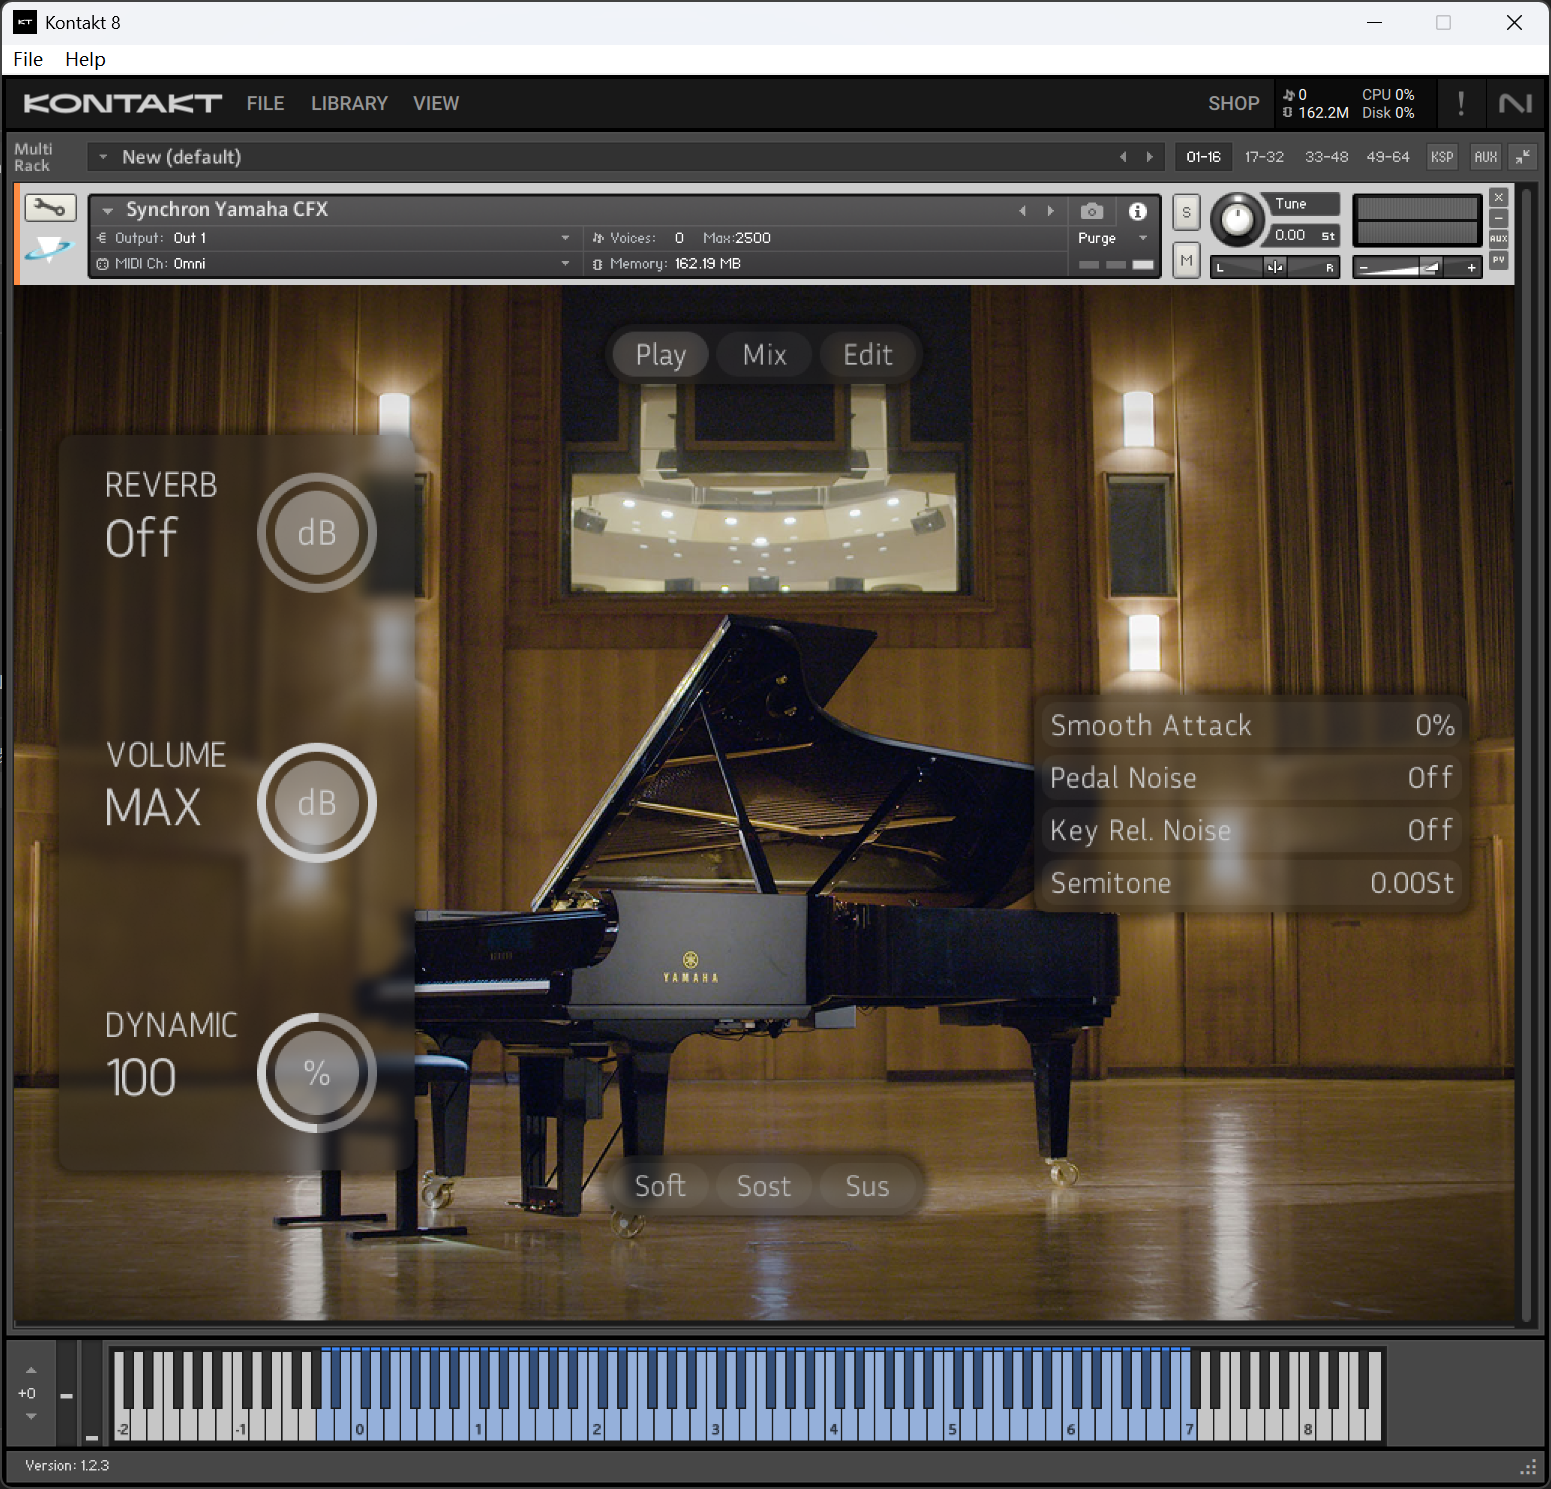Switch to the Mix tab
The height and width of the screenshot is (1489, 1551).
[x=764, y=354]
